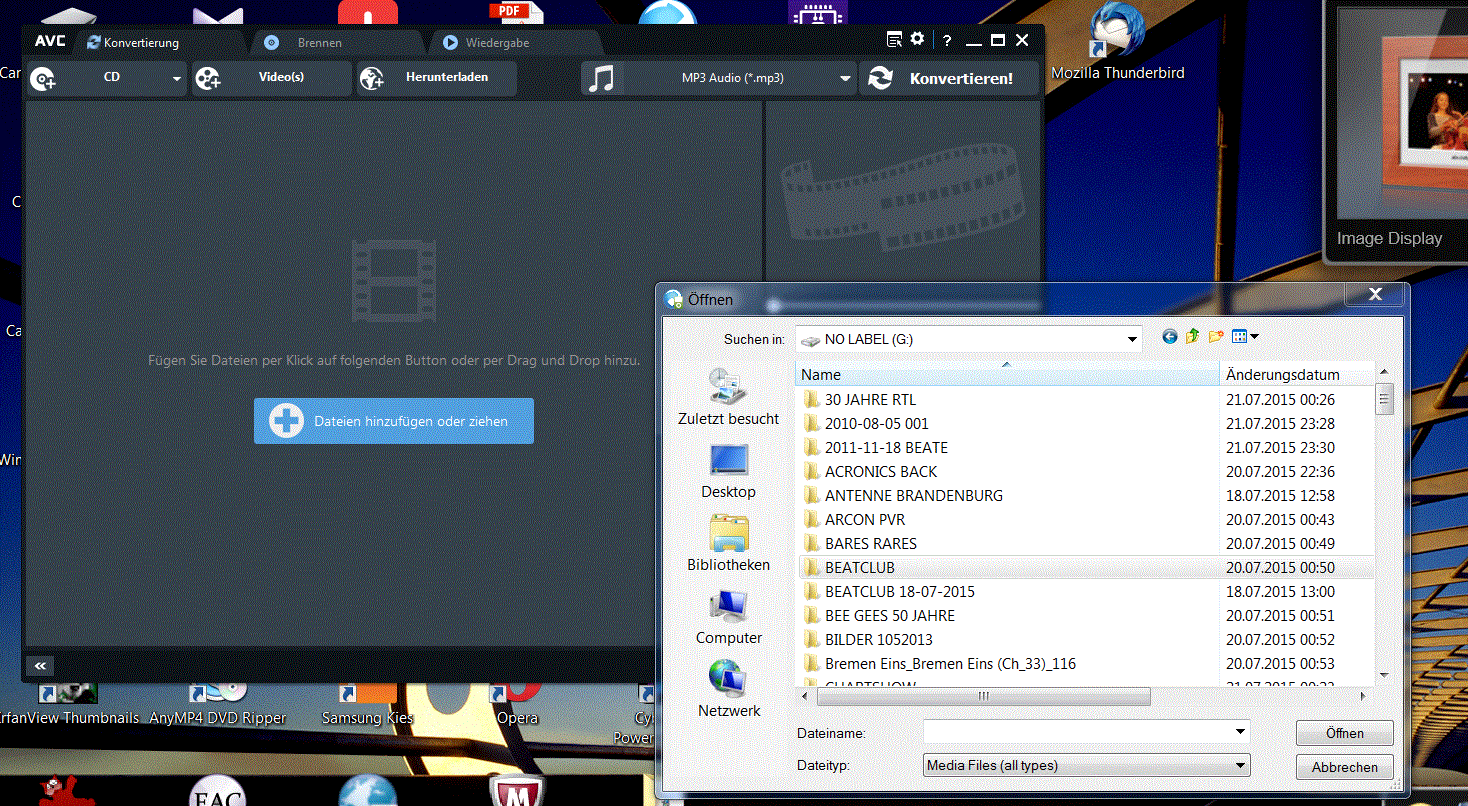Open Netzwerk in places bar
1468x806 pixels.
(728, 689)
